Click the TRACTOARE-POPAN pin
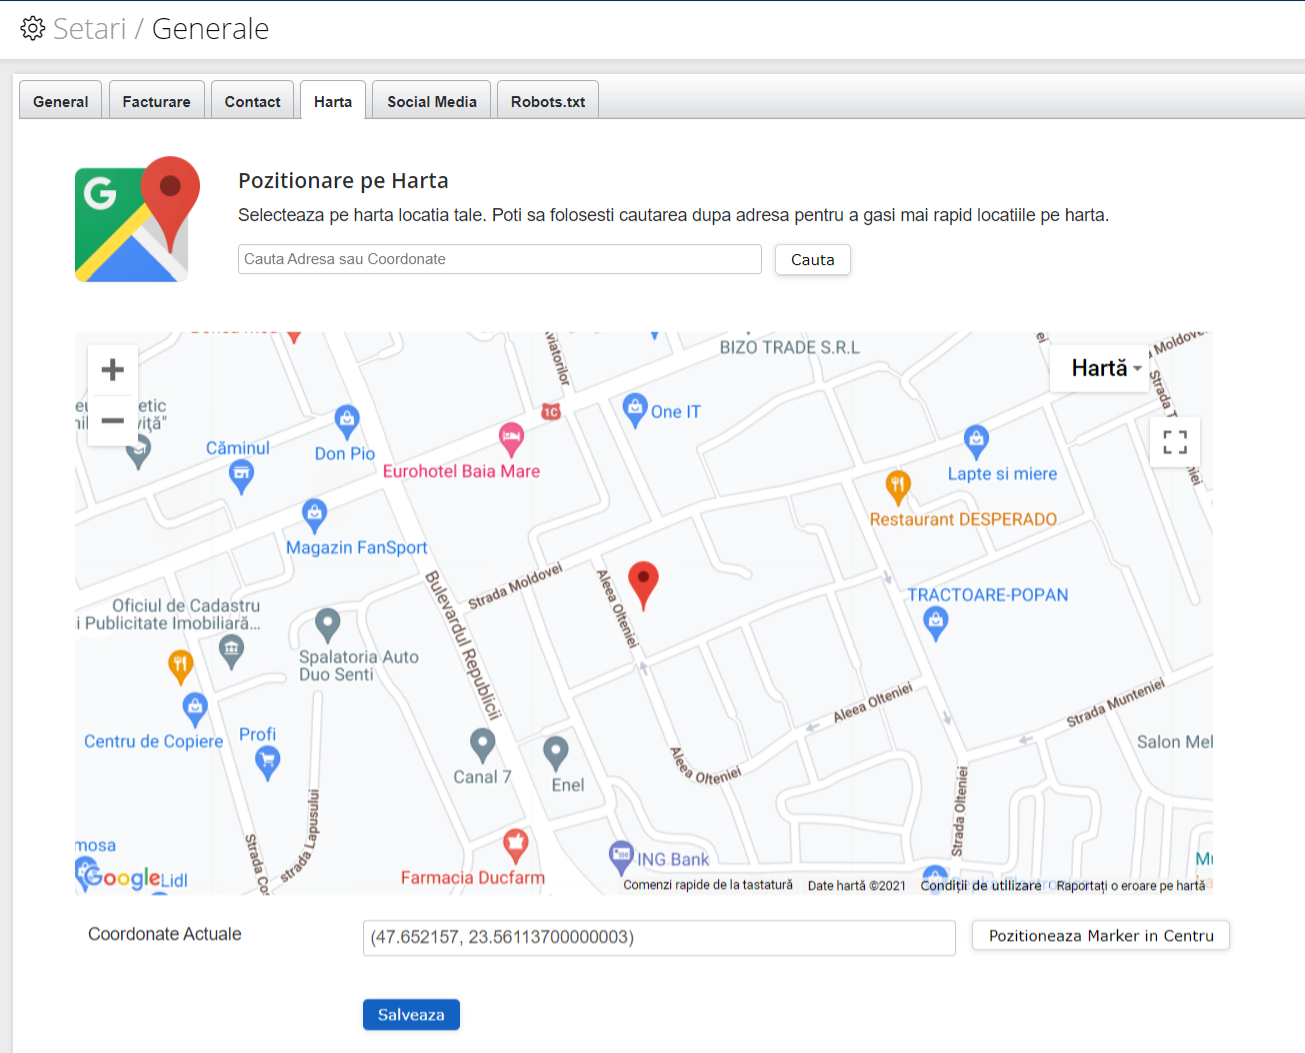 point(936,624)
